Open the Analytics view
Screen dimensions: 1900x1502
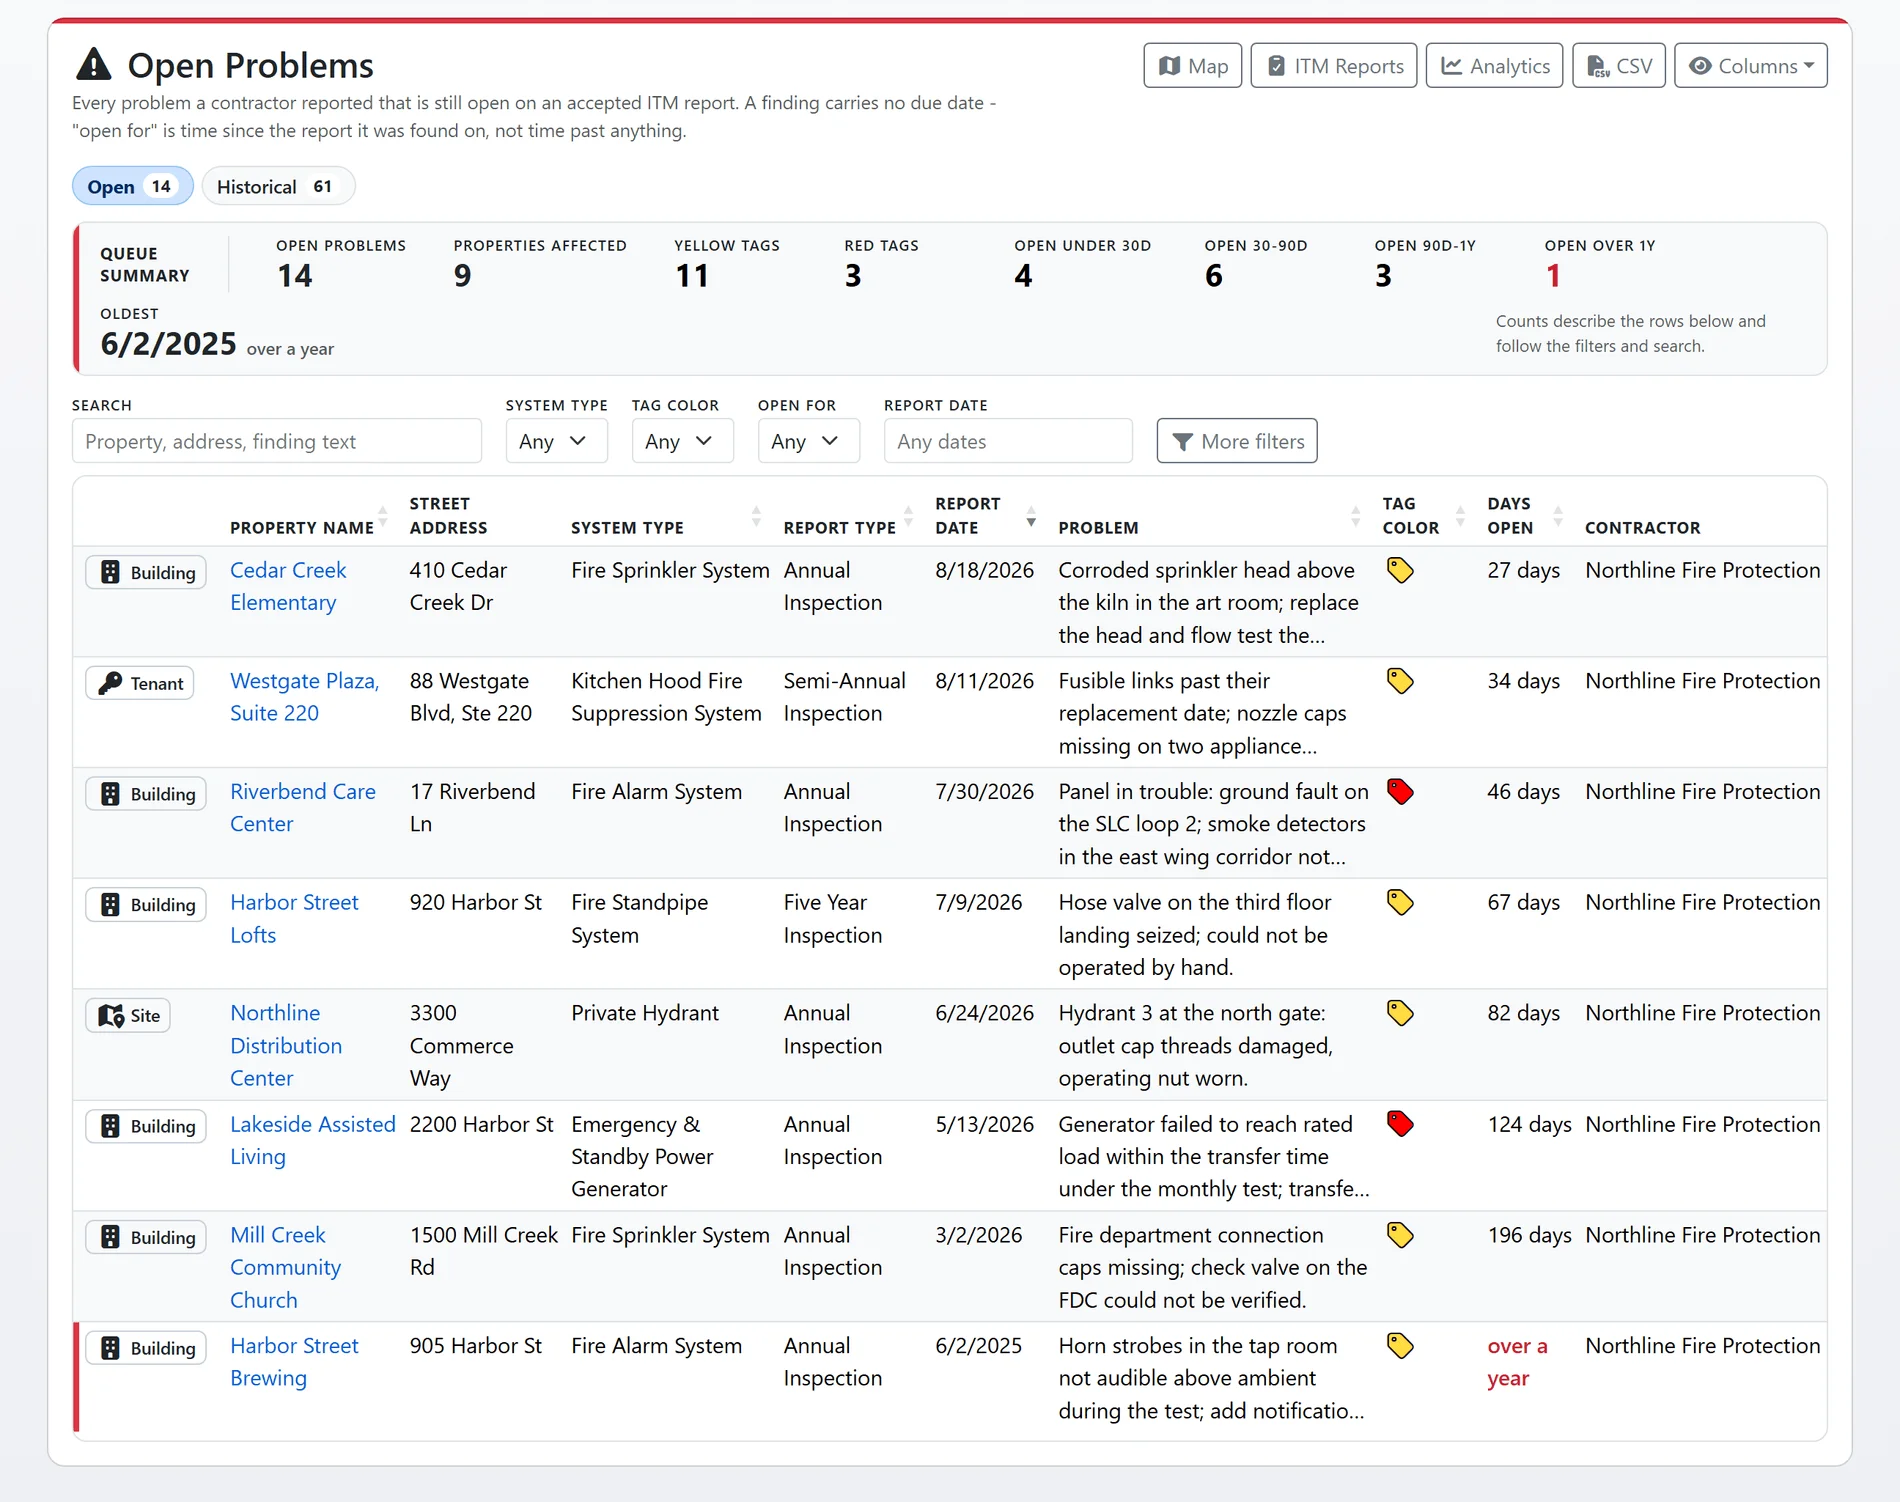pos(1494,66)
